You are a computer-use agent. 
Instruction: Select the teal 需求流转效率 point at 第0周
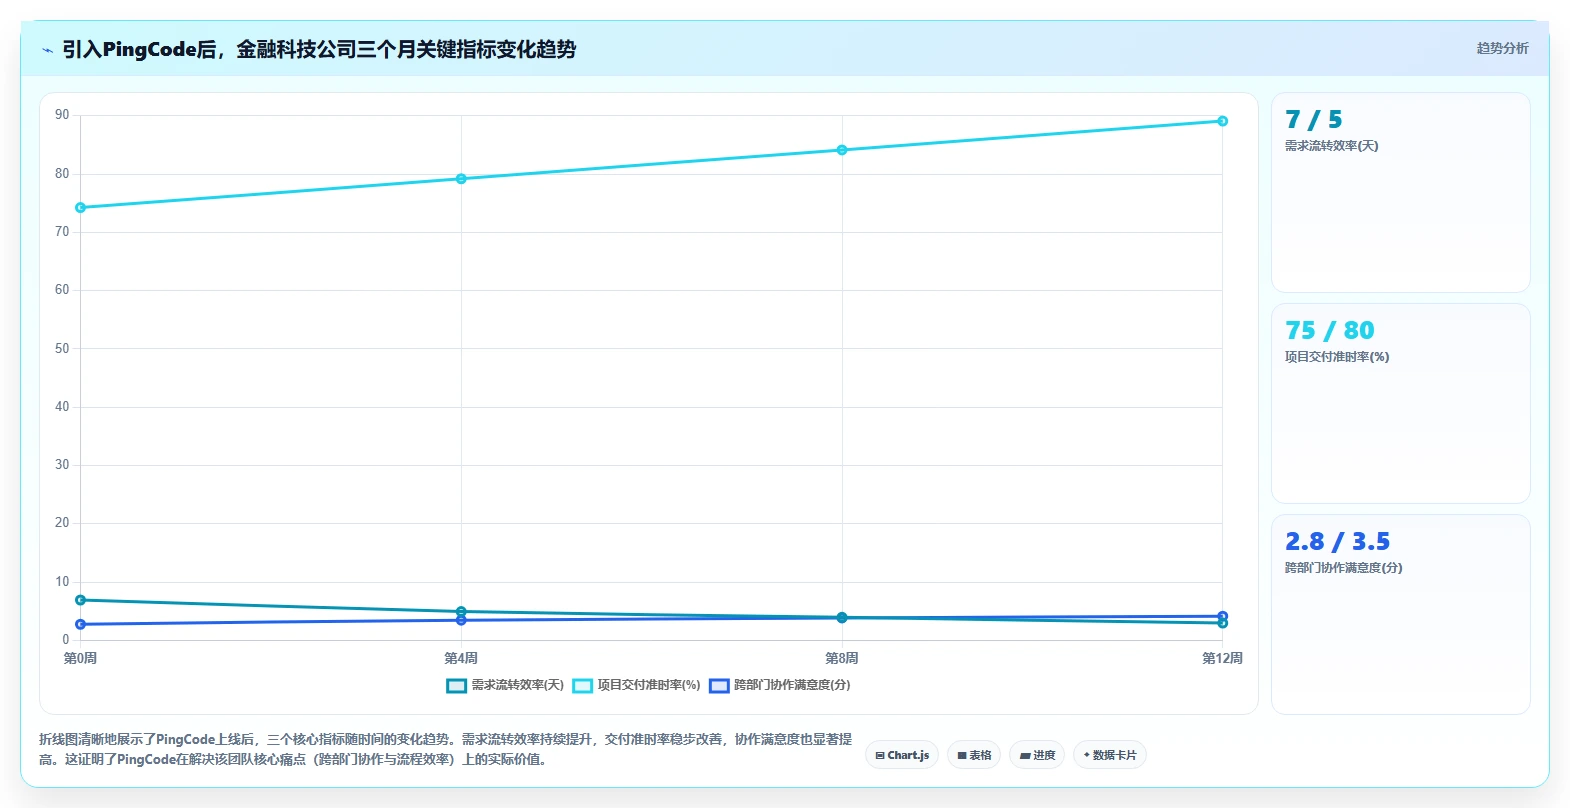(80, 600)
